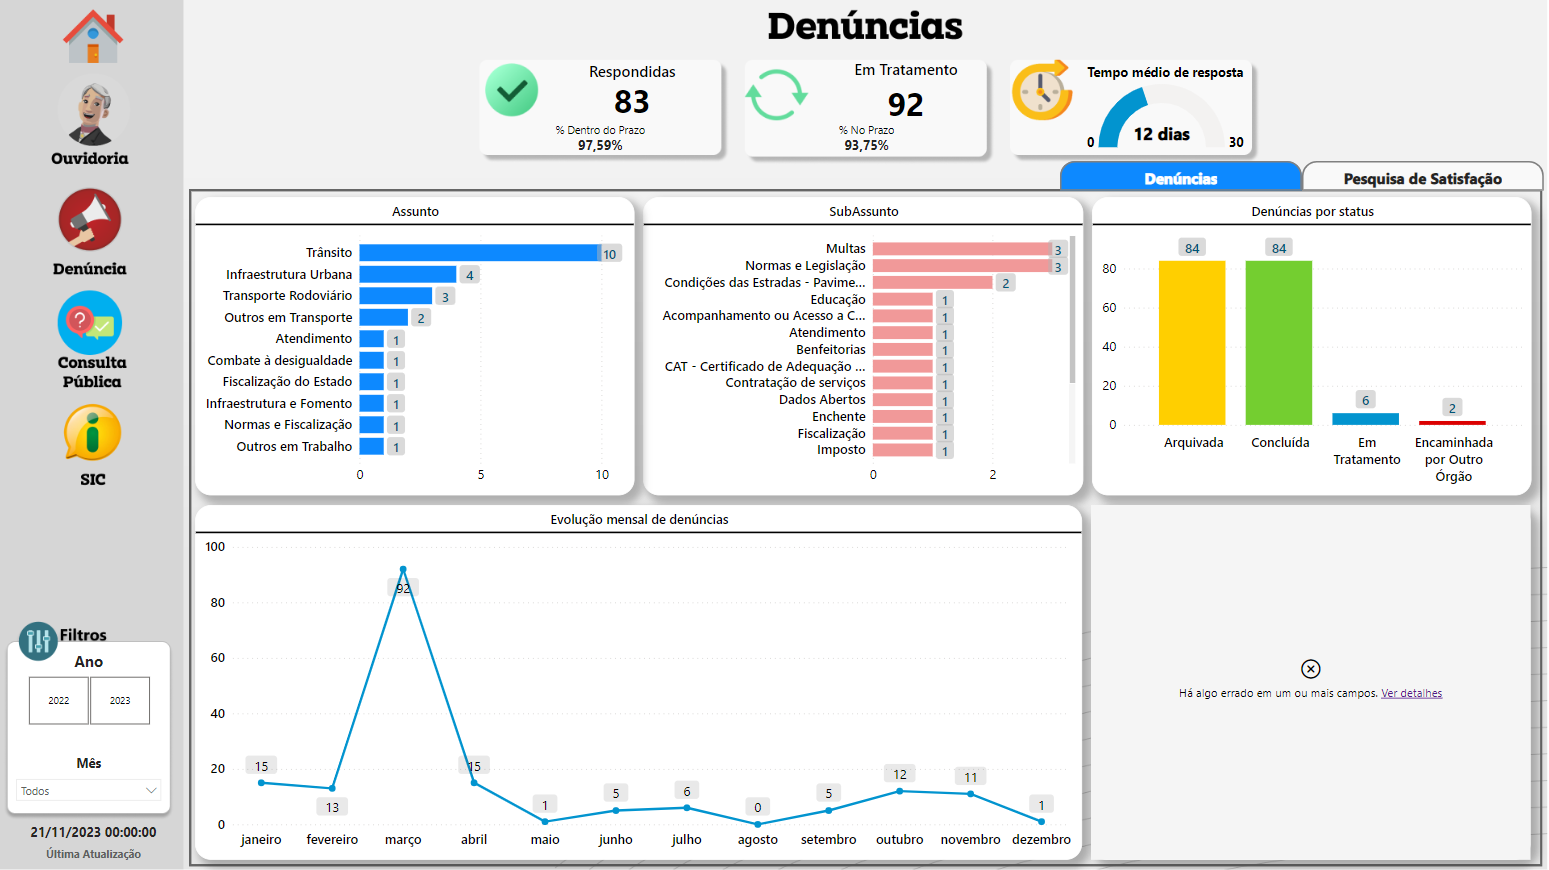1549x870 pixels.
Task: Click the home icon in the sidebar
Action: pos(91,35)
